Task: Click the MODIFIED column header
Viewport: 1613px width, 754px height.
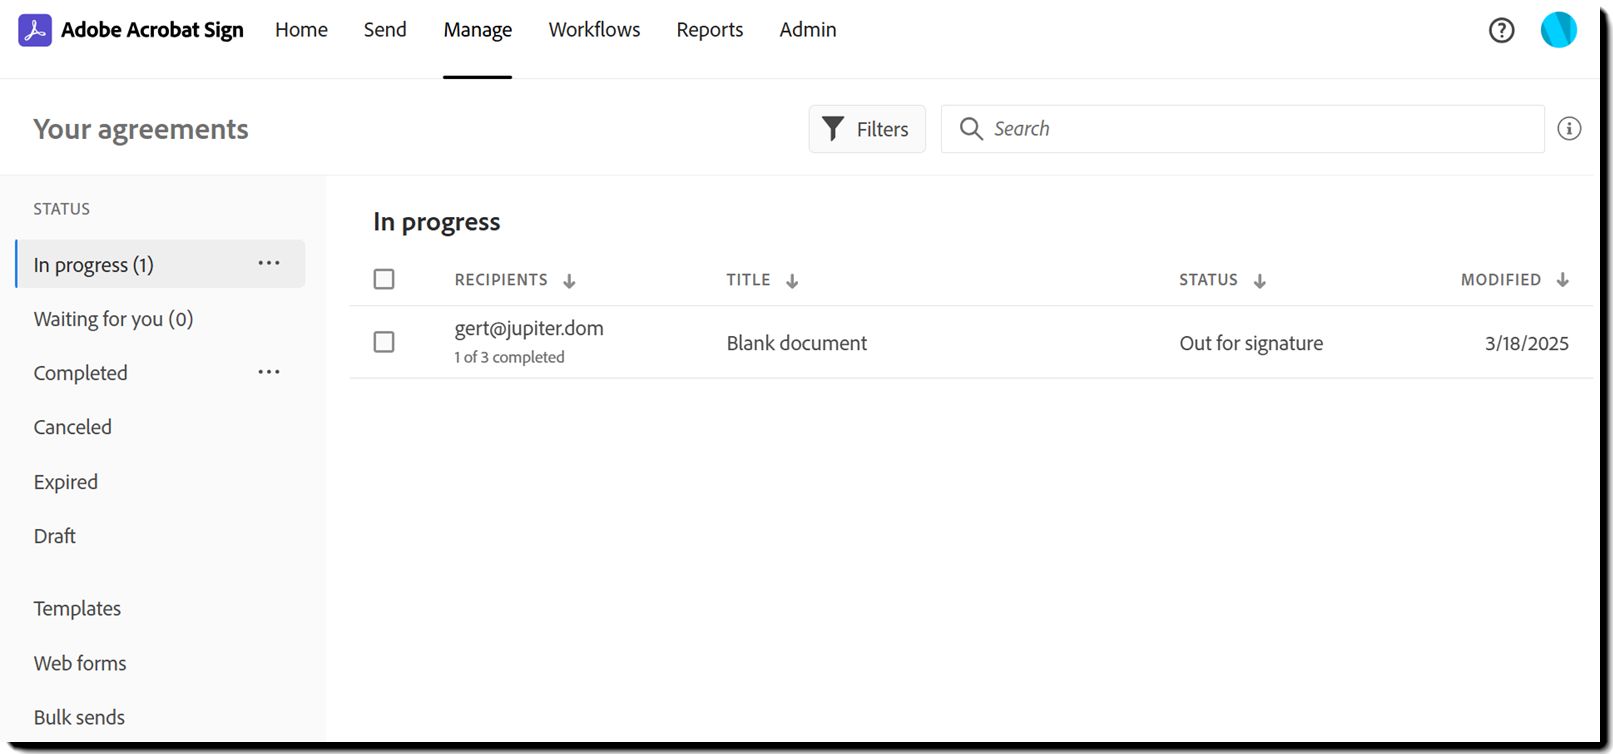Action: point(1500,280)
